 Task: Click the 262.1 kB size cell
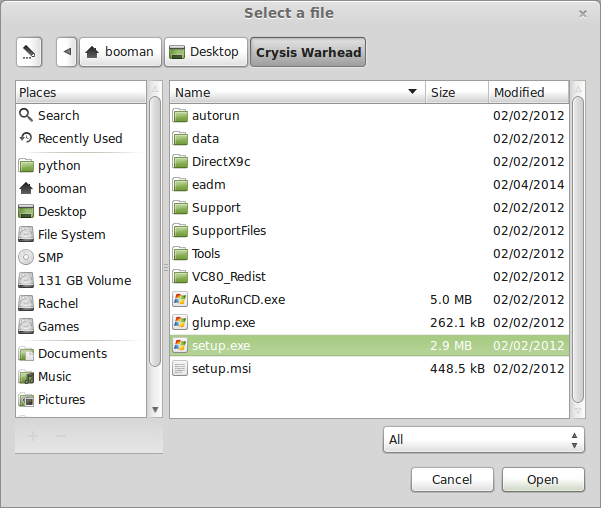pos(457,322)
